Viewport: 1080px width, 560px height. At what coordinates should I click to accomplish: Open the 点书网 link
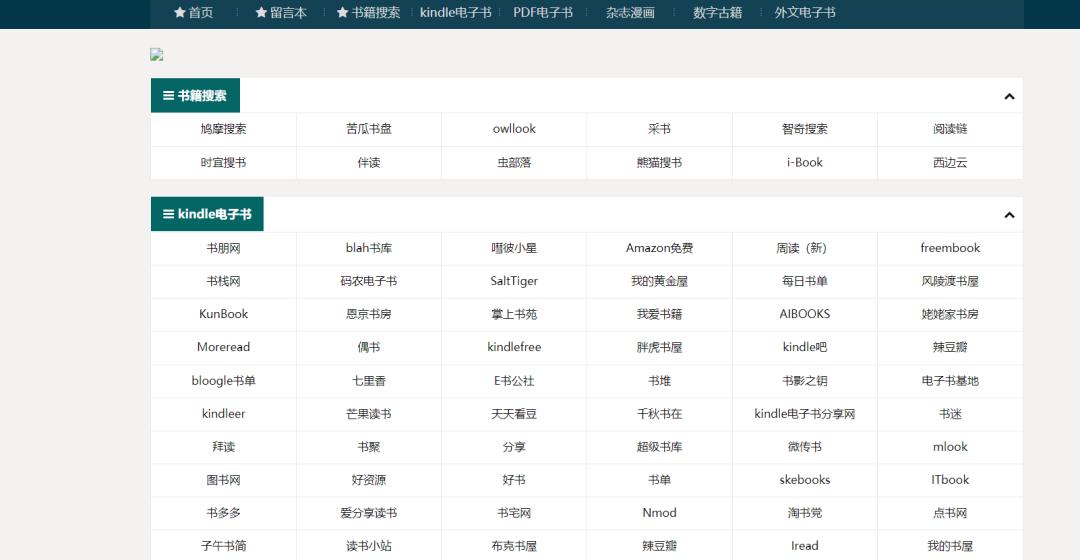(950, 513)
